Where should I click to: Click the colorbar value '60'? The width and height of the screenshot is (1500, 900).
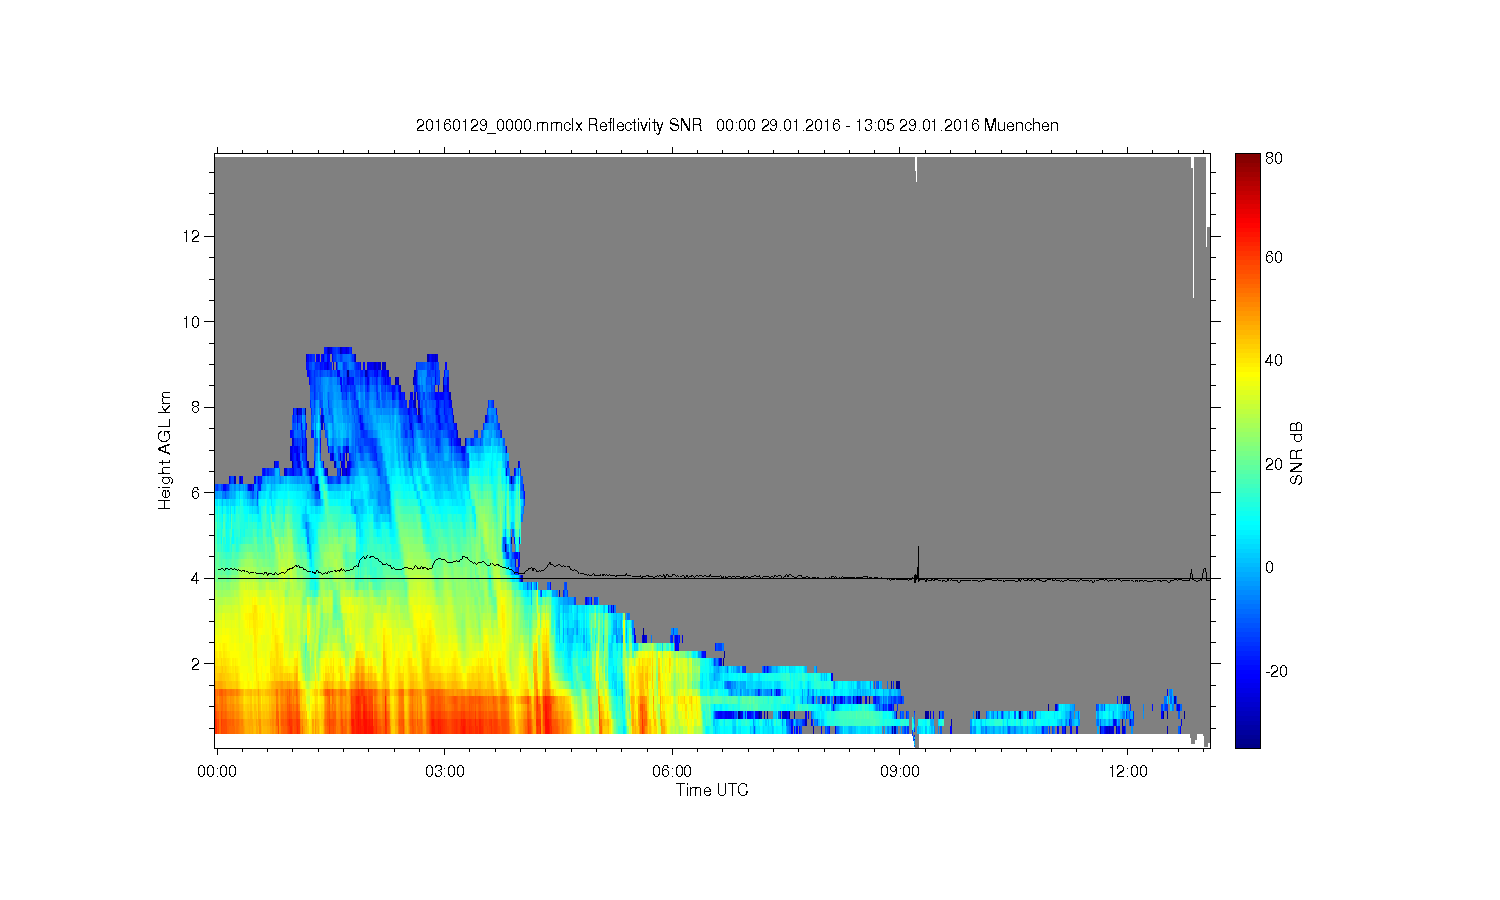coord(1273,257)
